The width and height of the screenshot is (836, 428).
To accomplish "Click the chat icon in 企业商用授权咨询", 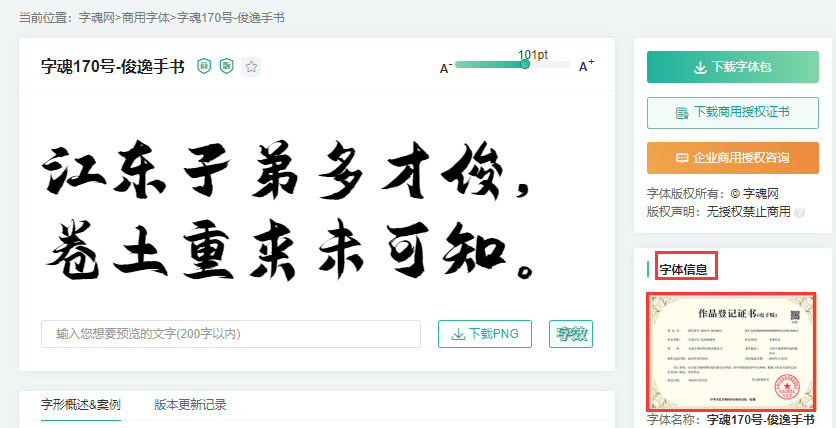I will tap(682, 158).
